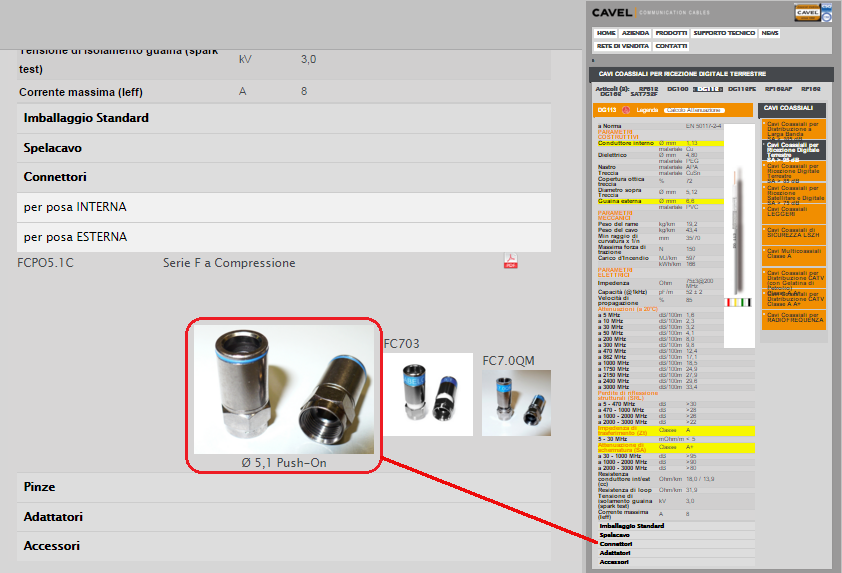The height and width of the screenshot is (573, 842).
Task: Open Cavi Multicoassiali Classe A category
Action: click(x=794, y=255)
